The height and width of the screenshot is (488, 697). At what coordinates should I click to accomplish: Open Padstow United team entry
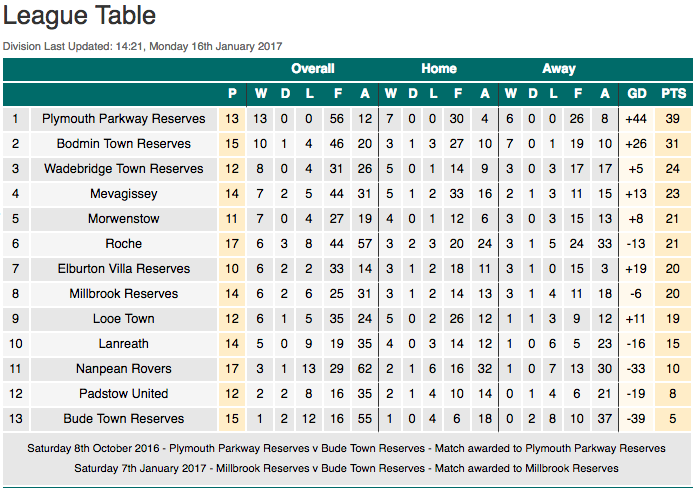coord(124,394)
